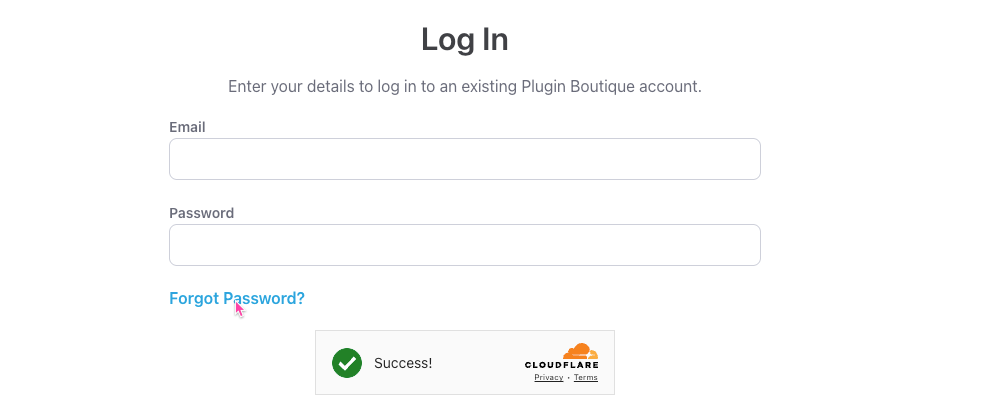This screenshot has width=994, height=405.
Task: Click the Password field label
Action: click(x=201, y=213)
